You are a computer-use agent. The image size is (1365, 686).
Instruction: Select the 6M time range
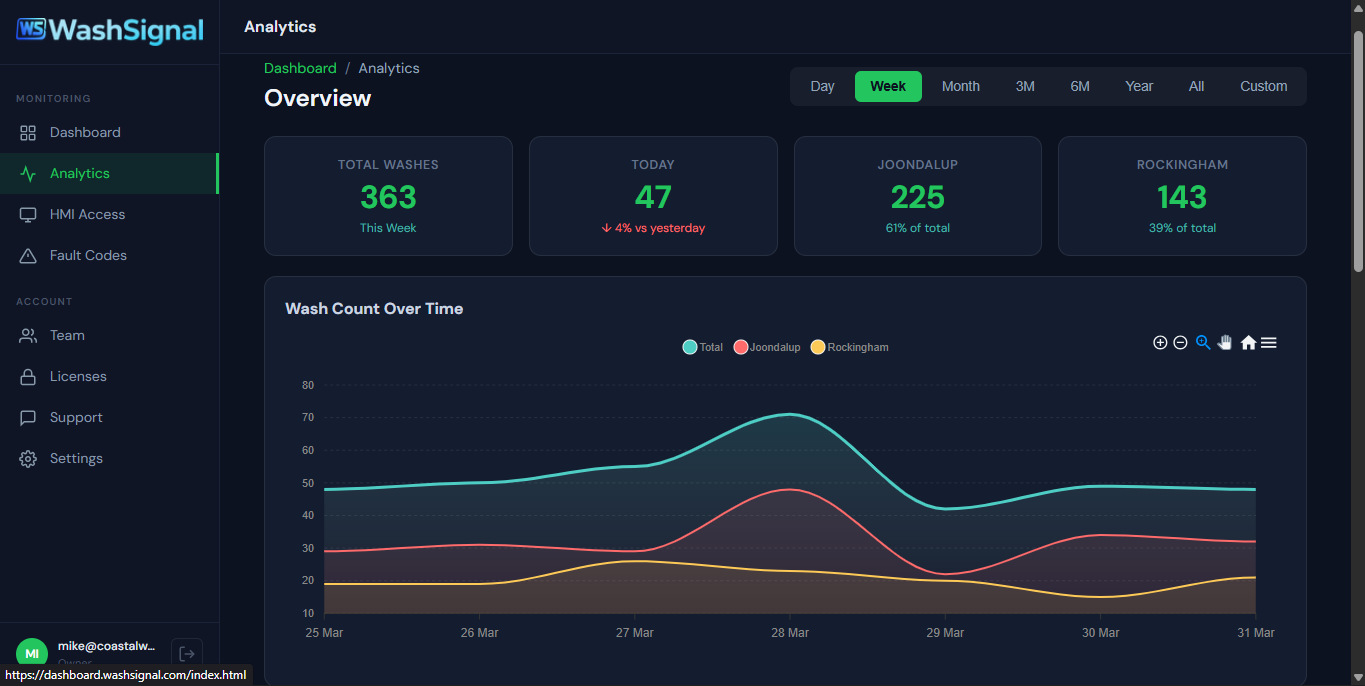tap(1080, 86)
